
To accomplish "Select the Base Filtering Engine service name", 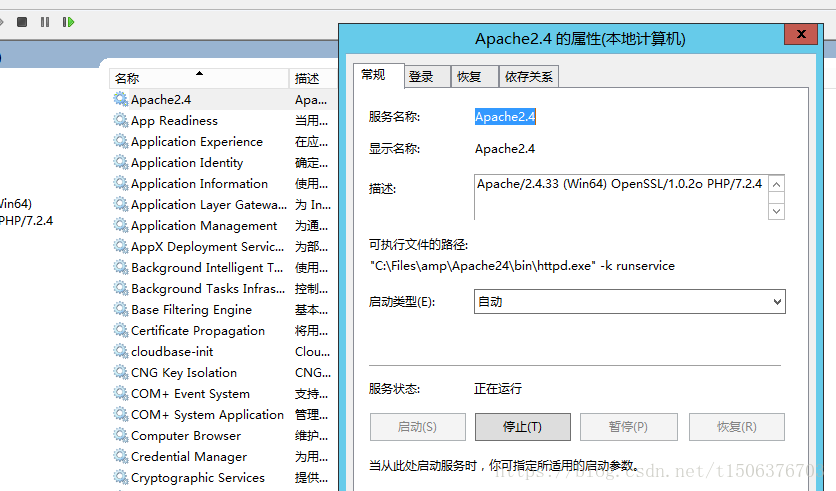I will 191,310.
